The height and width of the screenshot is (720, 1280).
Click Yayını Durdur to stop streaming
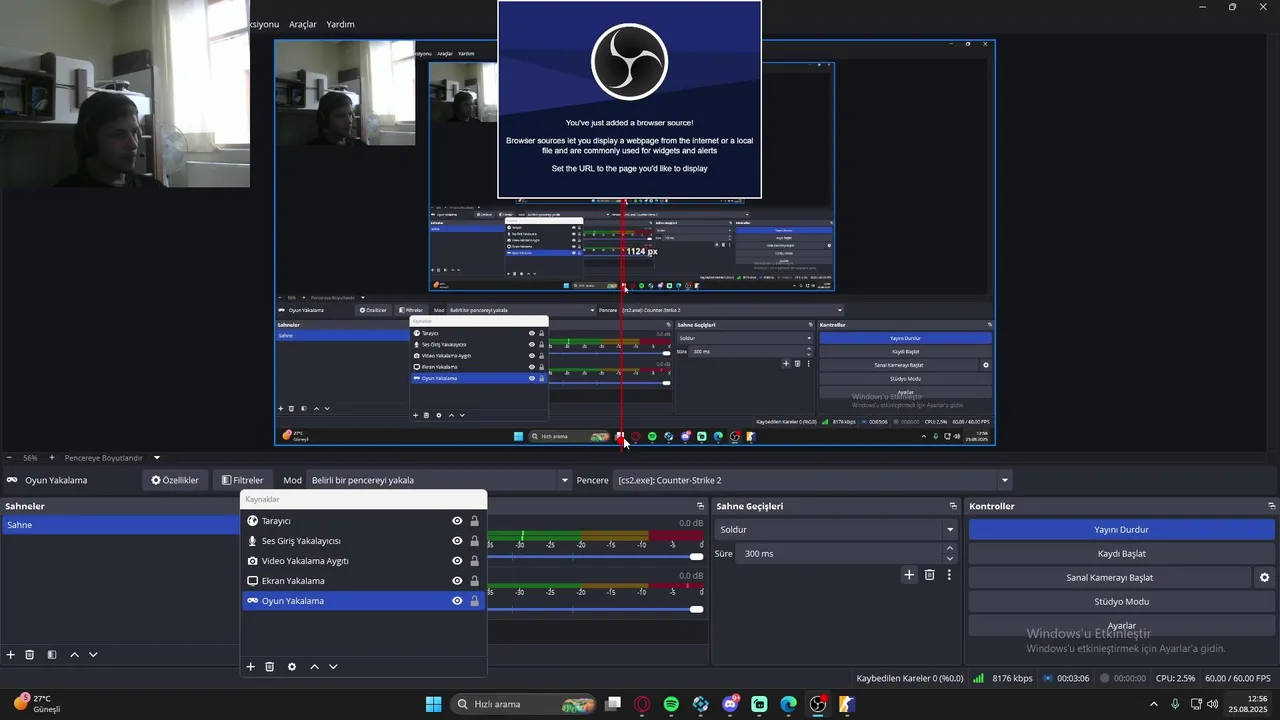point(1121,529)
